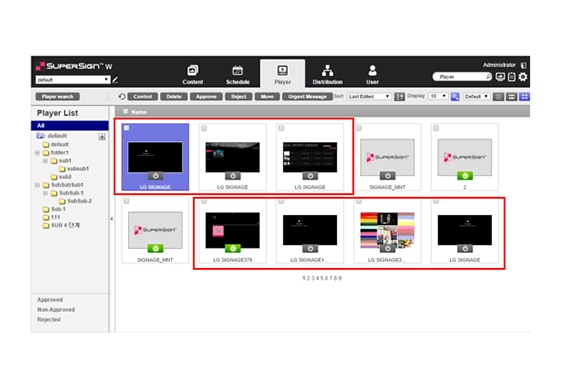This screenshot has height=380, width=570.
Task: Open the Display count dropdown
Action: pyautogui.click(x=438, y=96)
